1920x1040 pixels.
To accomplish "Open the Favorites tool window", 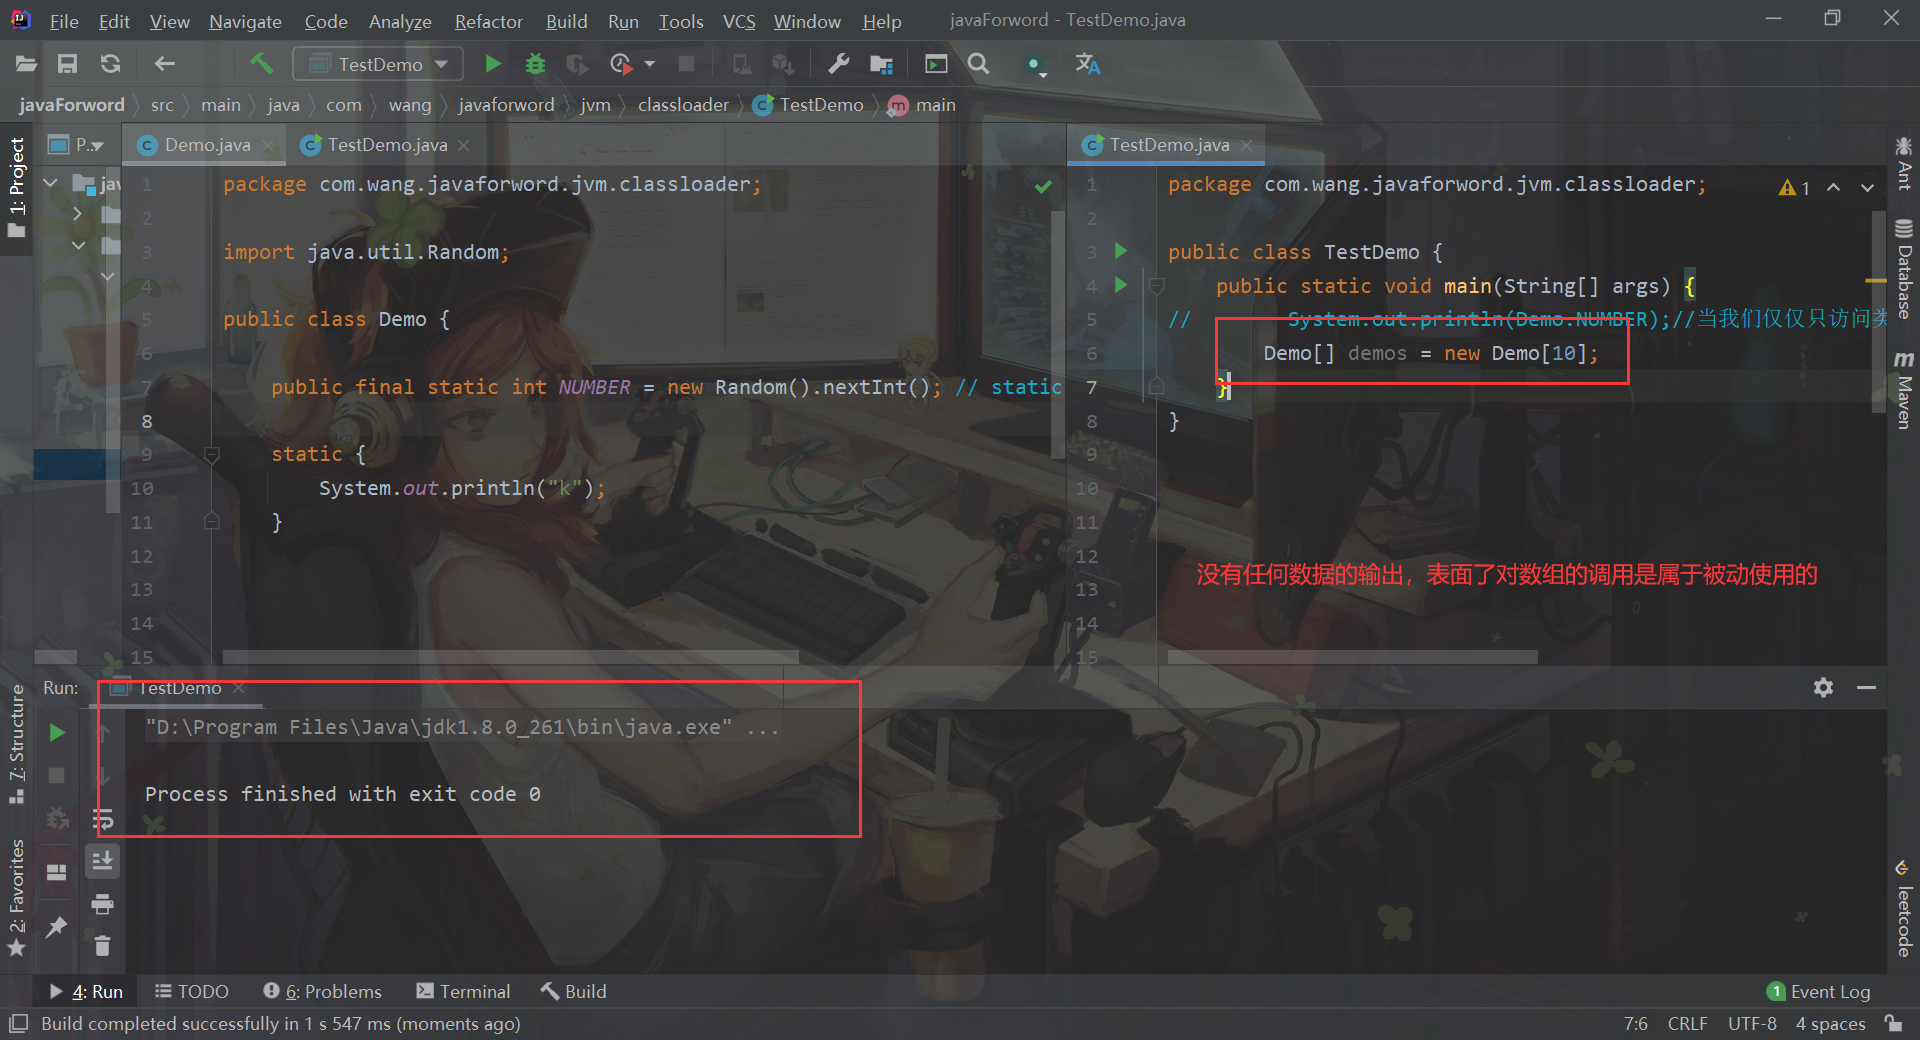I will pyautogui.click(x=16, y=897).
